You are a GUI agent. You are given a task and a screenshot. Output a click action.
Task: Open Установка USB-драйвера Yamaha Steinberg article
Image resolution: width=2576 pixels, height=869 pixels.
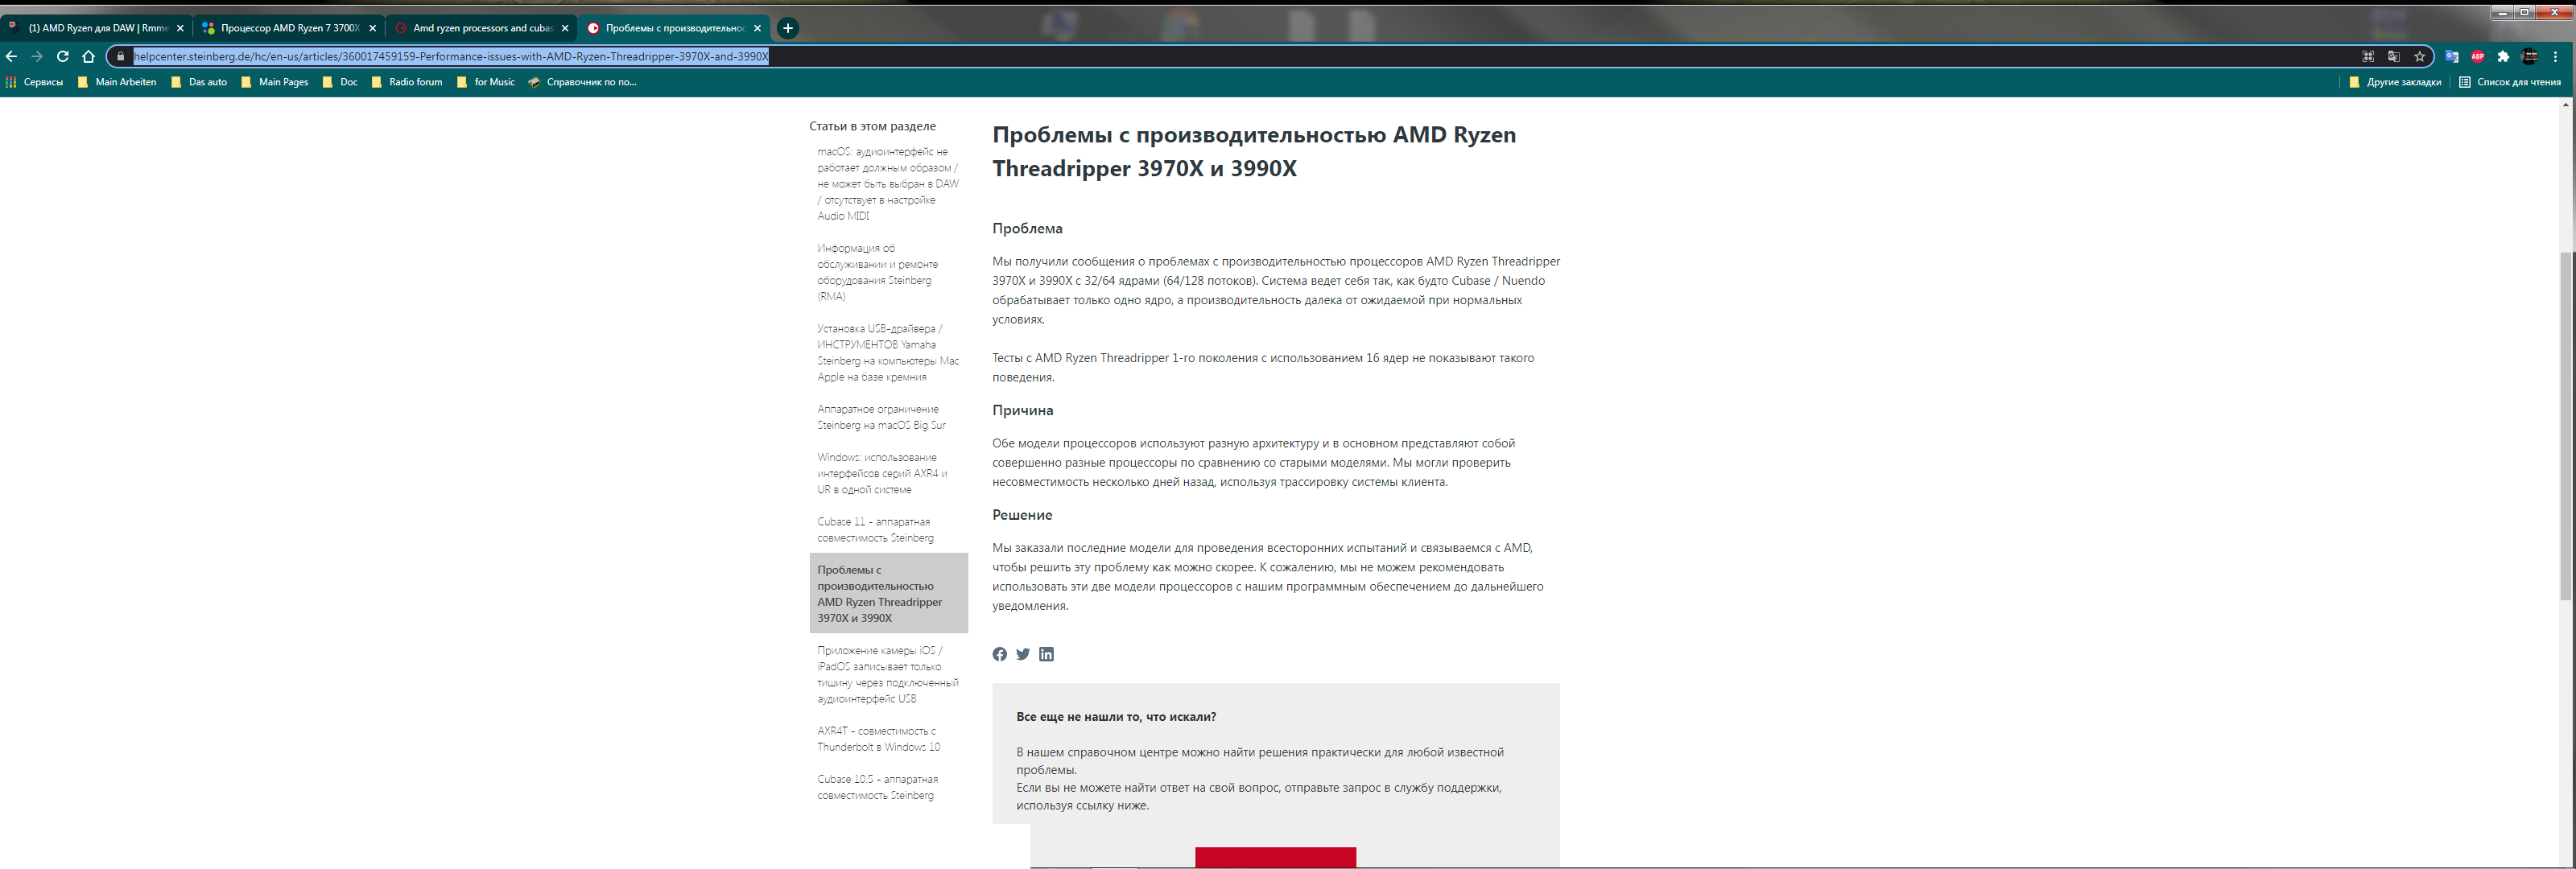(x=888, y=353)
